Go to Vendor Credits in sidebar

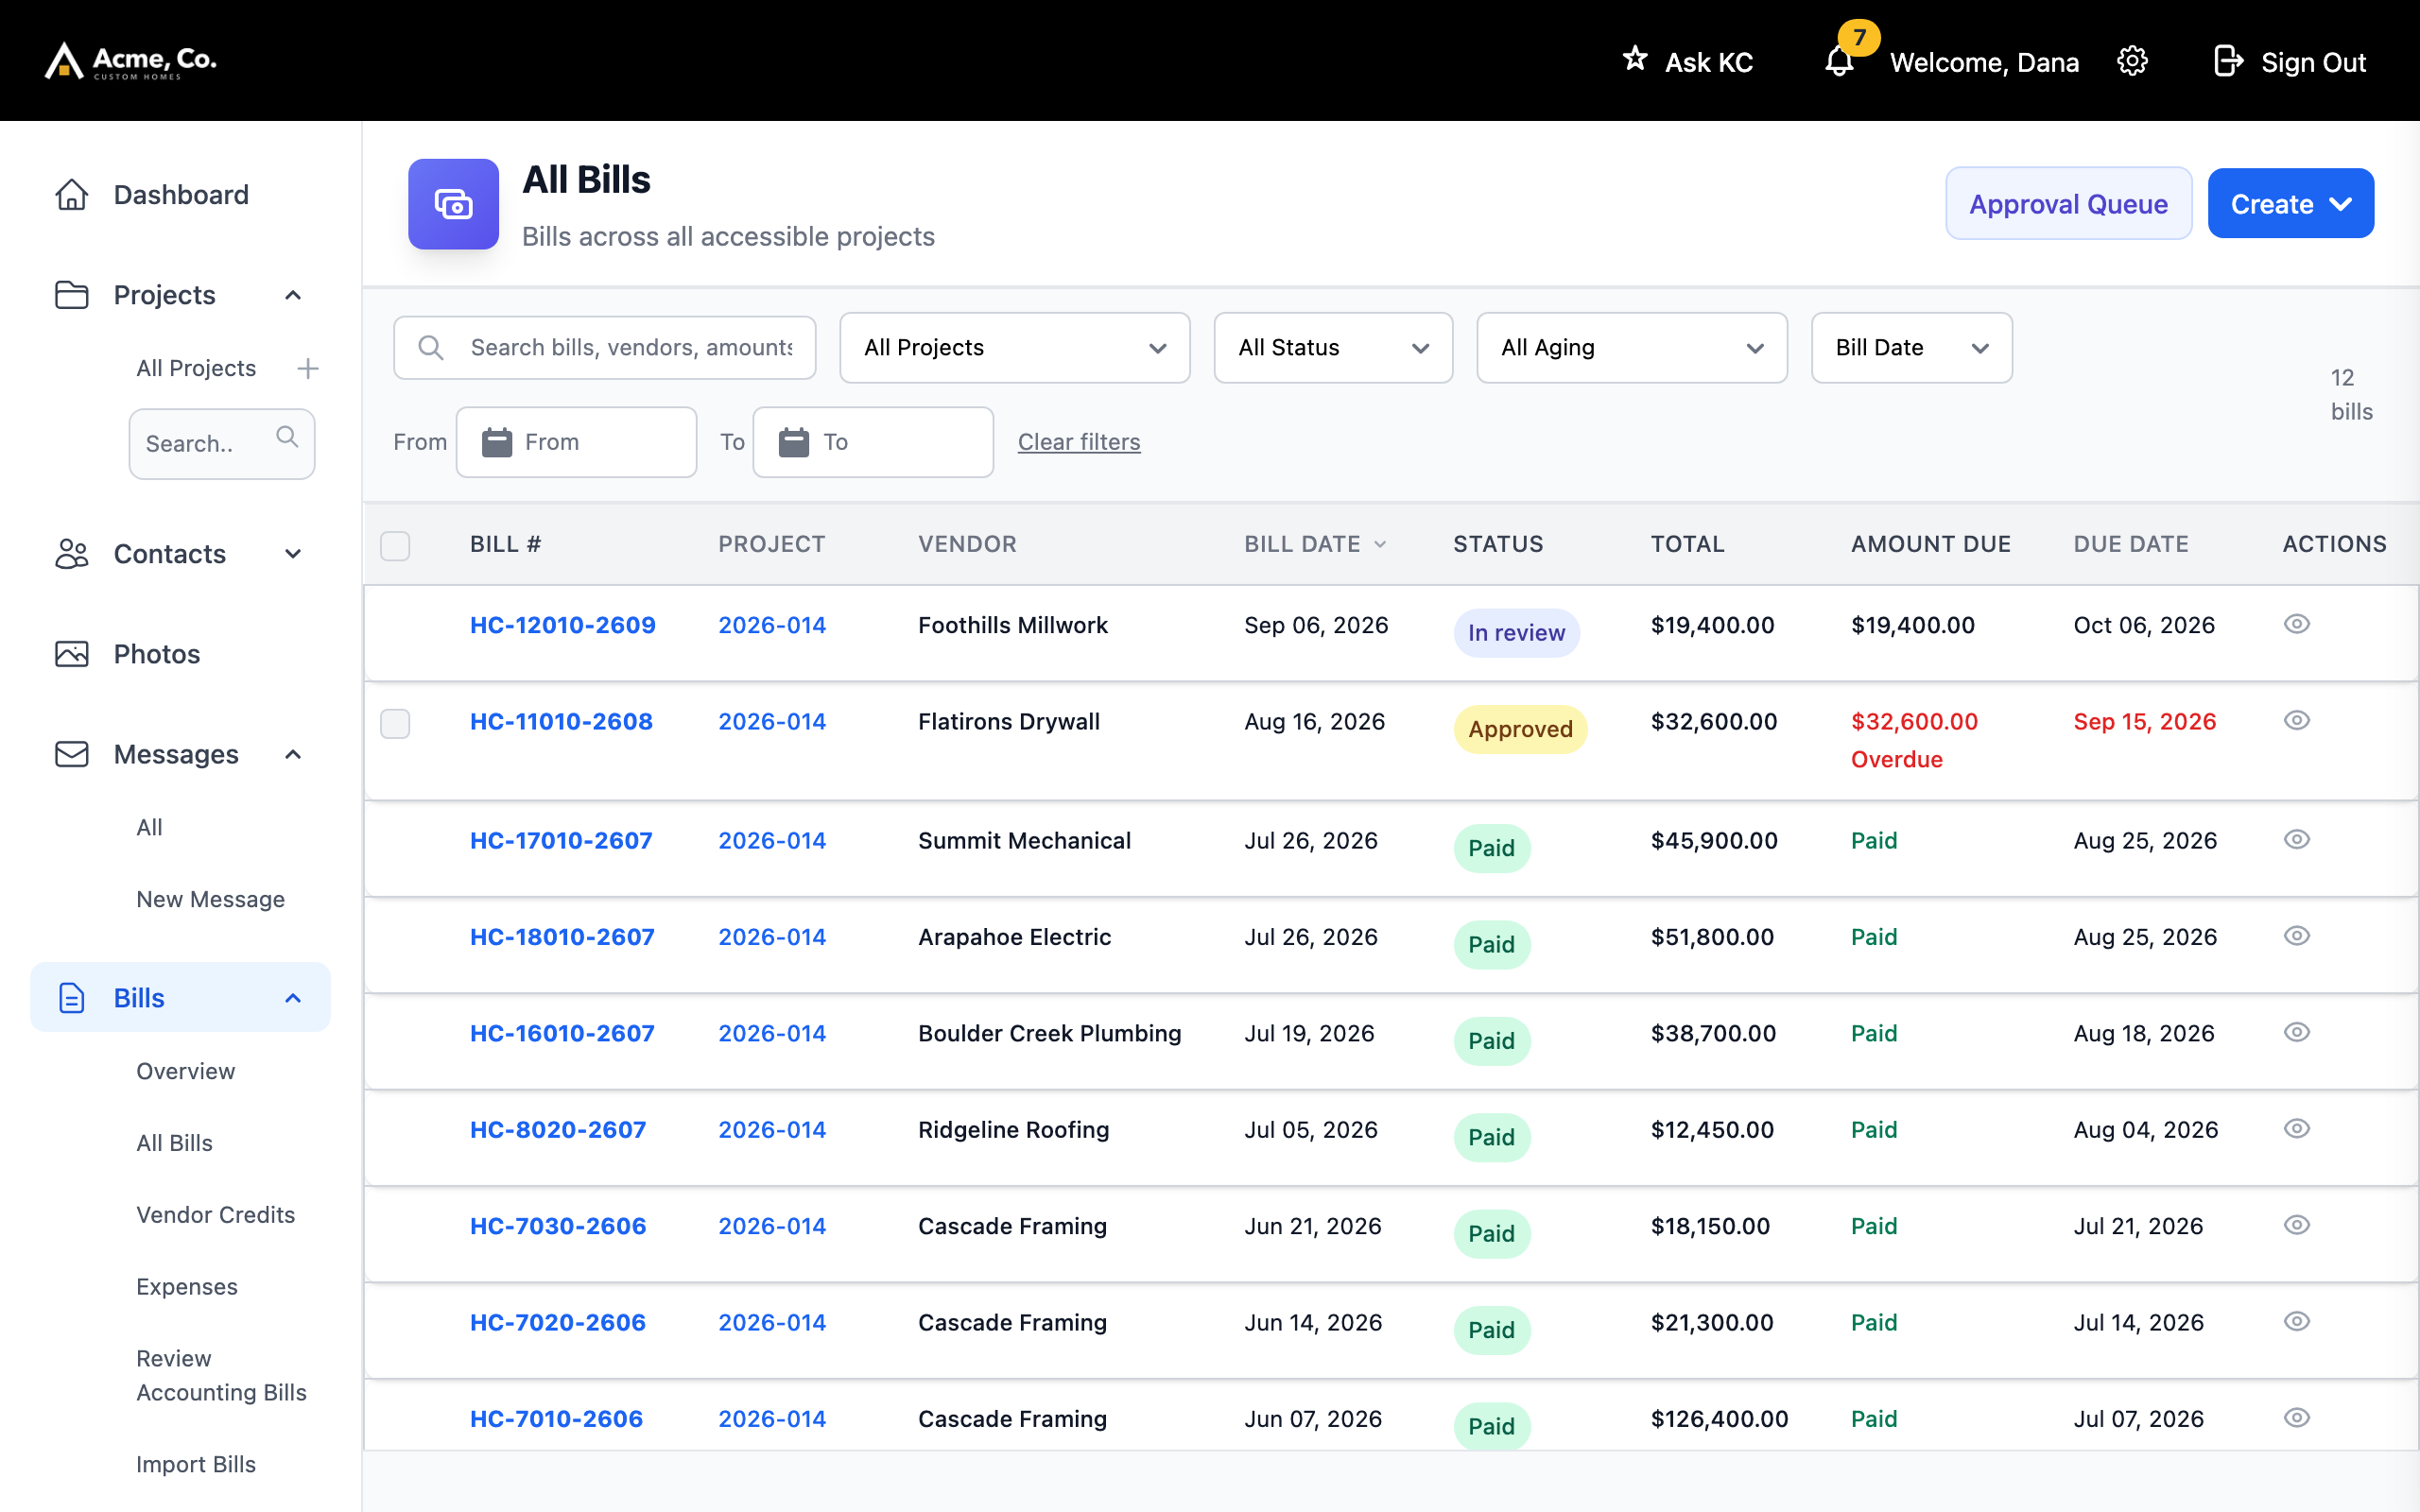coord(215,1214)
